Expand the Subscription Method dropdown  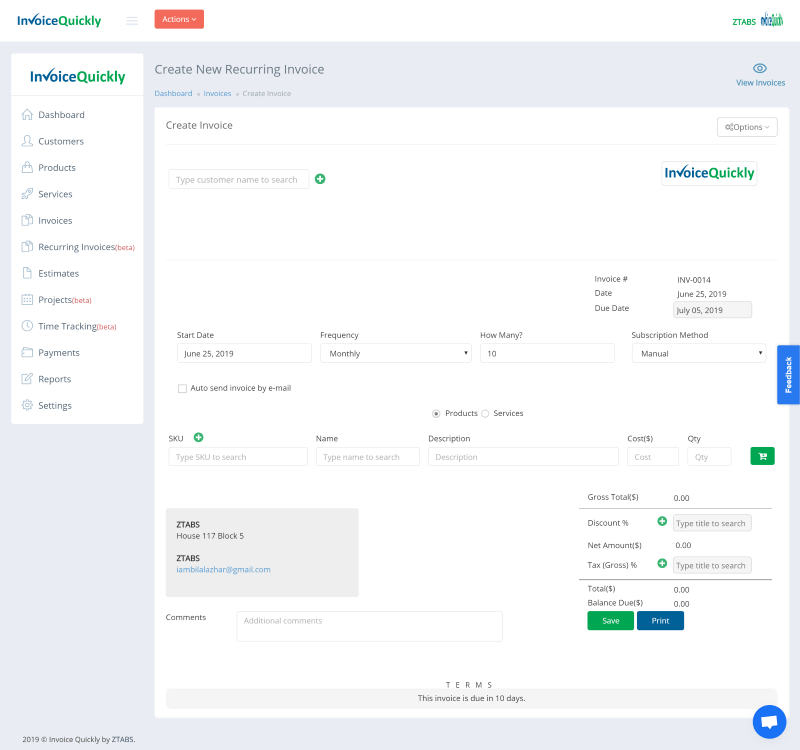pyautogui.click(x=698, y=353)
